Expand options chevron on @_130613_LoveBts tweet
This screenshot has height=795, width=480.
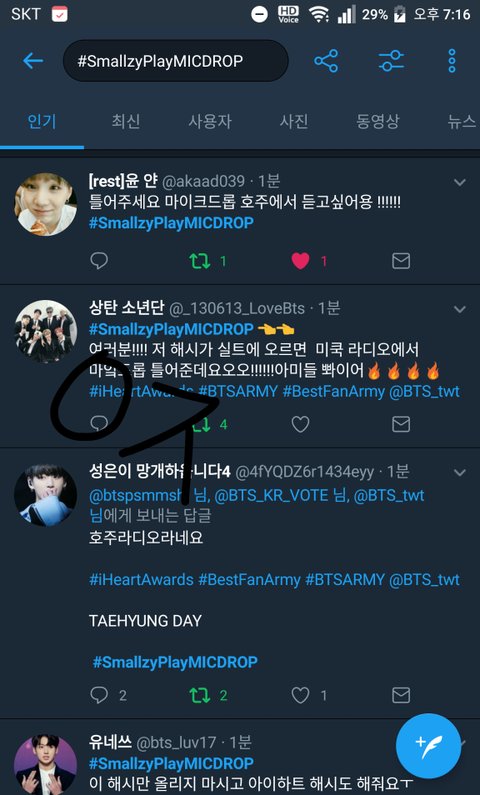(460, 309)
